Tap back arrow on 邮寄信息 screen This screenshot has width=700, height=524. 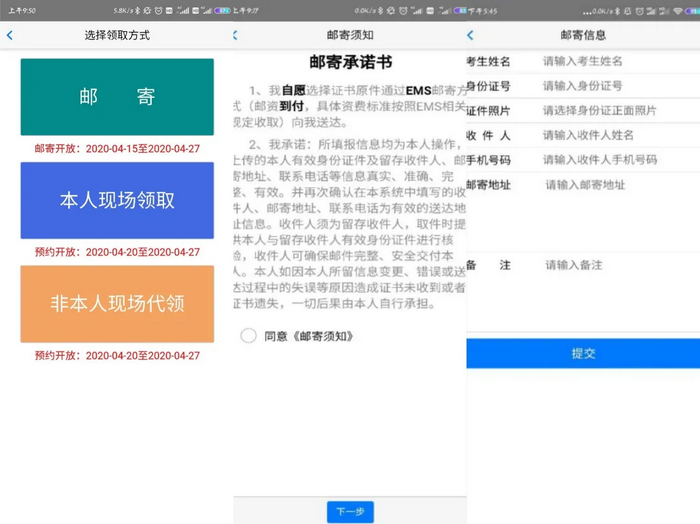pyautogui.click(x=471, y=35)
